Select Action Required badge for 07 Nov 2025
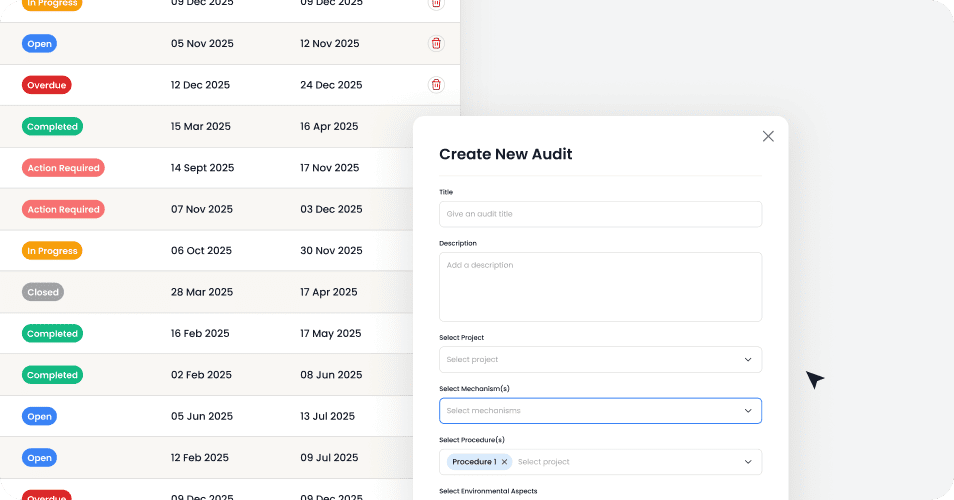The height and width of the screenshot is (500, 954). [x=63, y=209]
